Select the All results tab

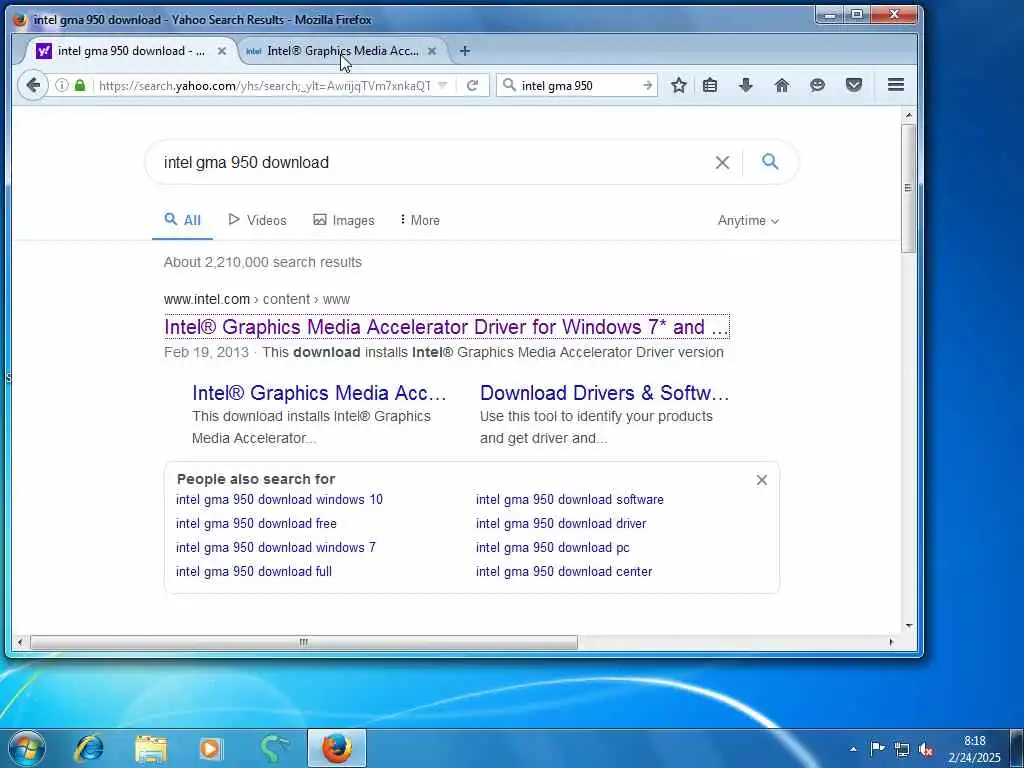pyautogui.click(x=182, y=220)
